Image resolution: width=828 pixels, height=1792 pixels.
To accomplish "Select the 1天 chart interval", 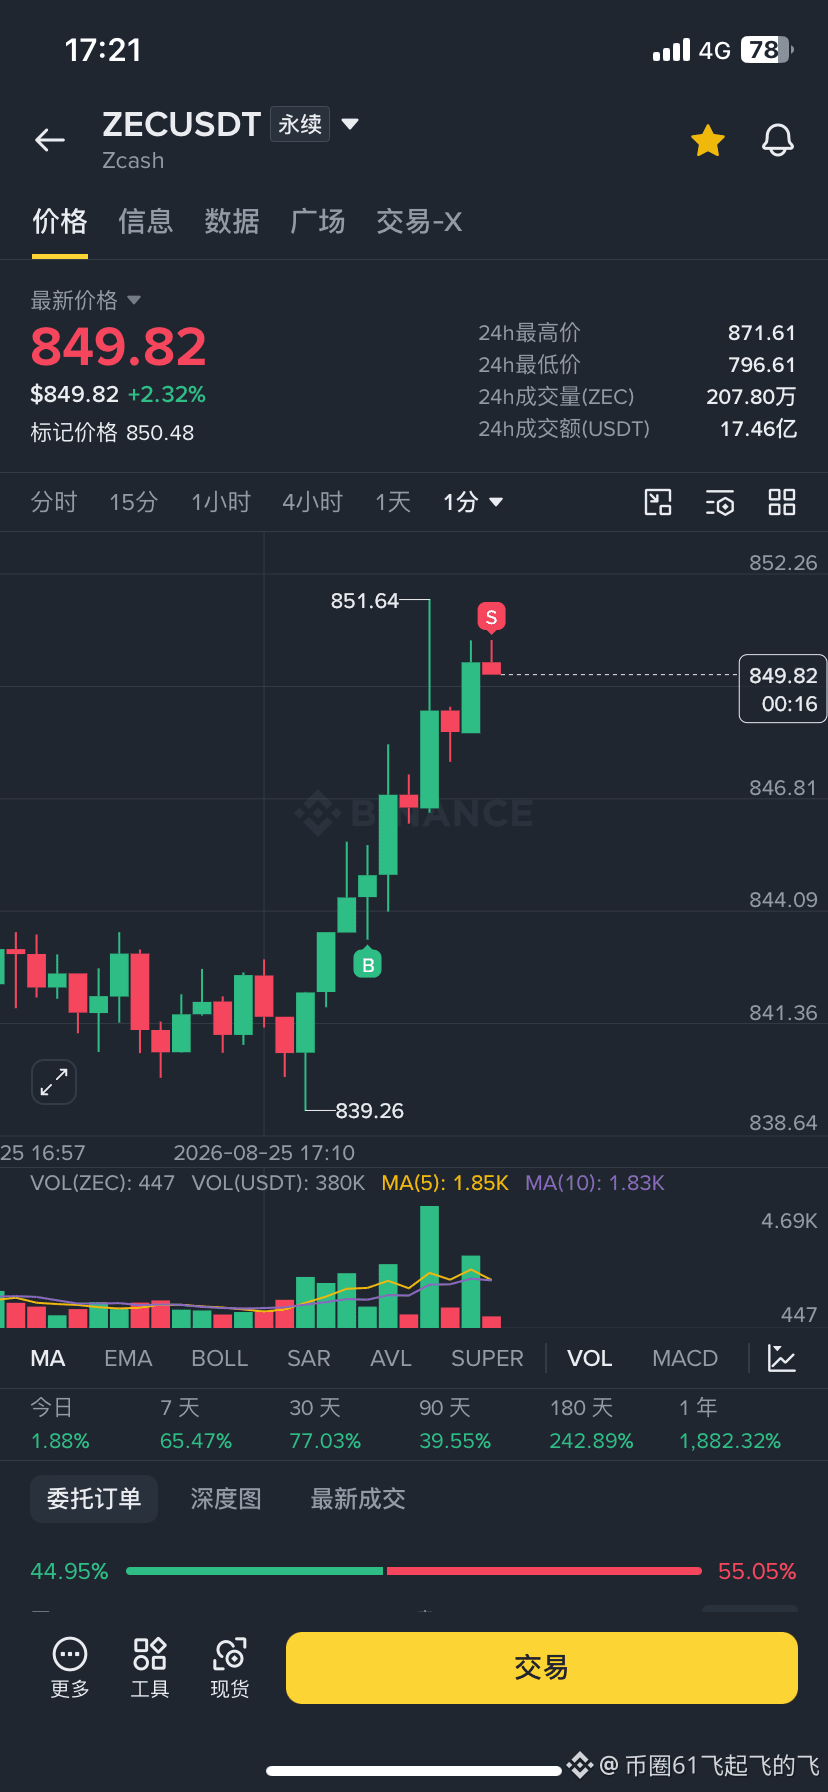I will 393,502.
